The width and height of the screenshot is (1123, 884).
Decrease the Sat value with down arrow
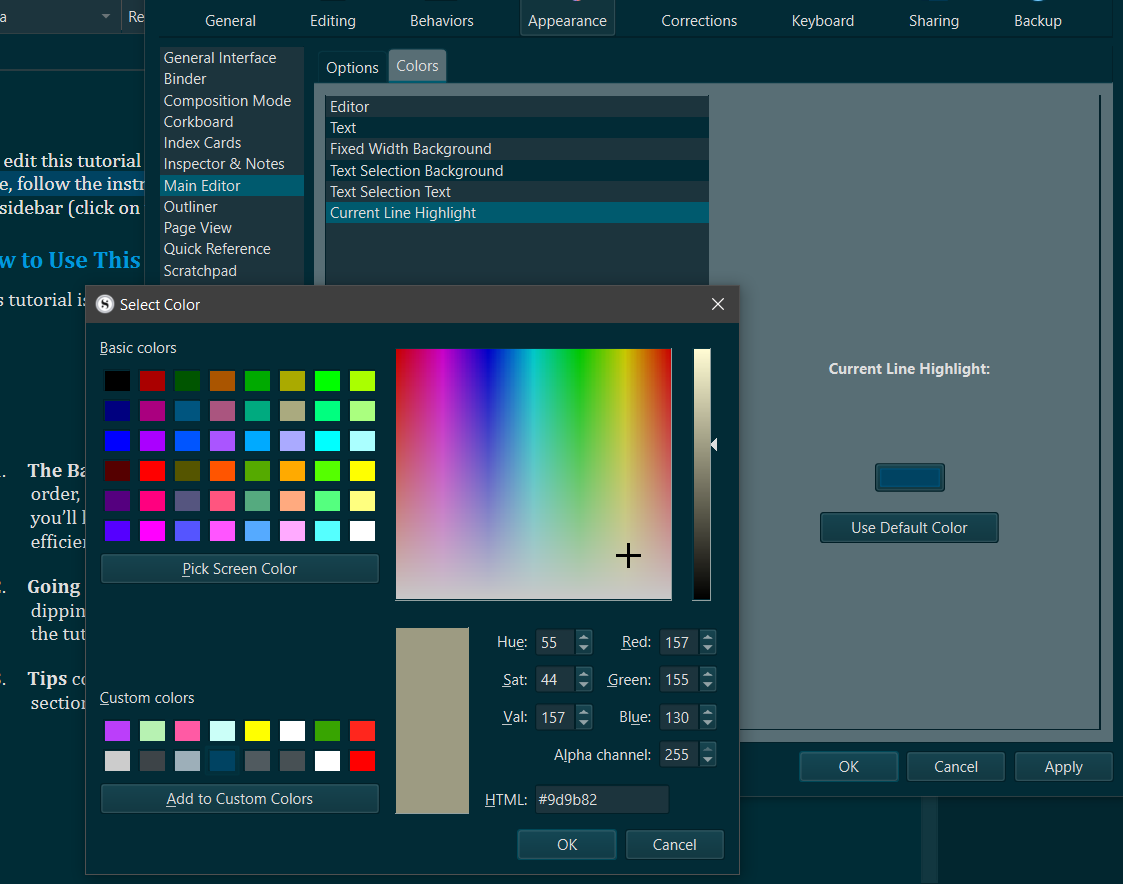(x=584, y=686)
